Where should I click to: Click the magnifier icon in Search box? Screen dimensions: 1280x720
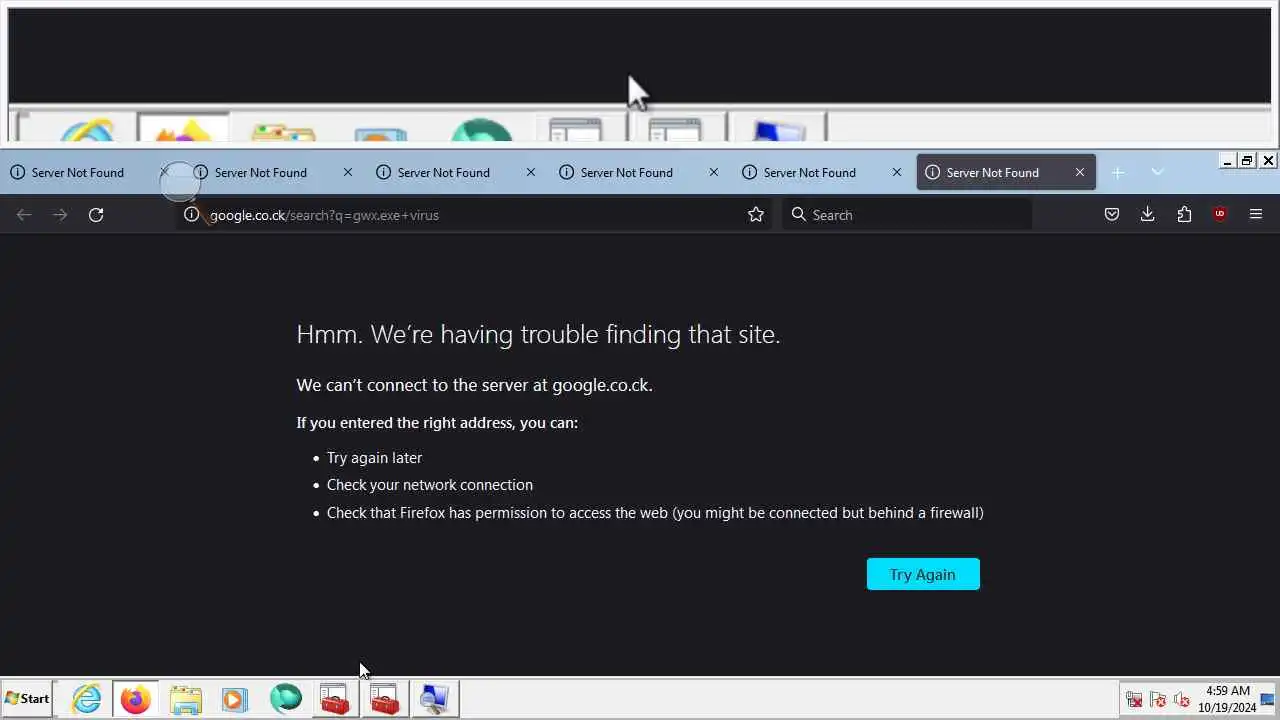(x=798, y=214)
